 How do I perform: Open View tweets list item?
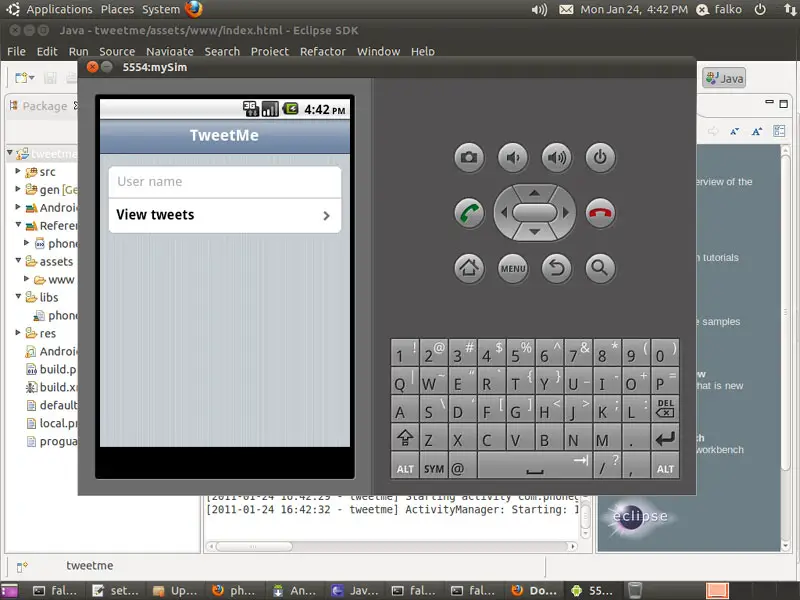(x=224, y=215)
